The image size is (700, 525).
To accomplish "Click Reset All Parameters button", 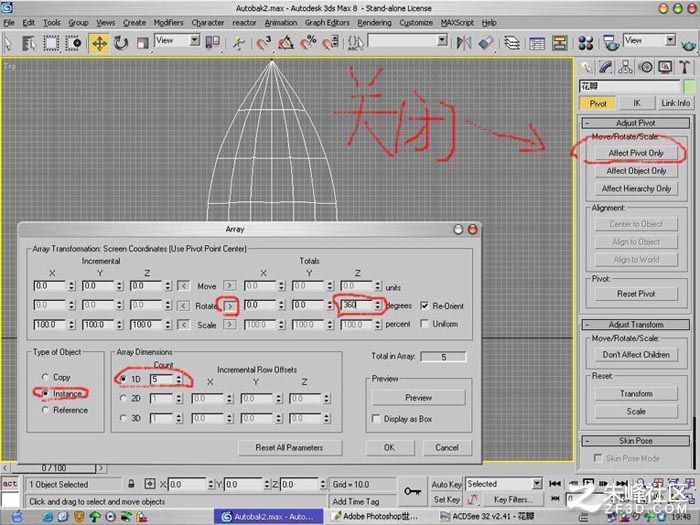I will [x=289, y=447].
